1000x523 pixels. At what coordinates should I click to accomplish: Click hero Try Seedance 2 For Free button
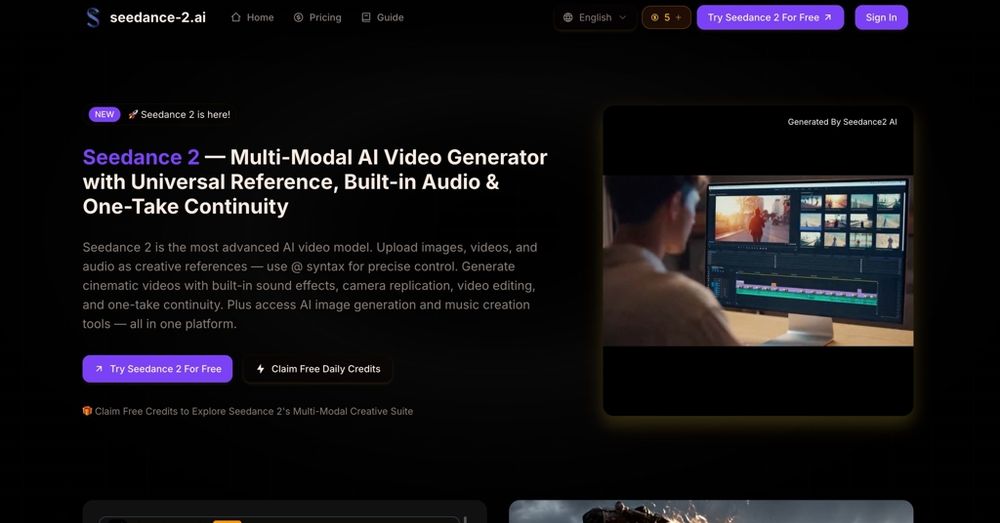pyautogui.click(x=158, y=369)
